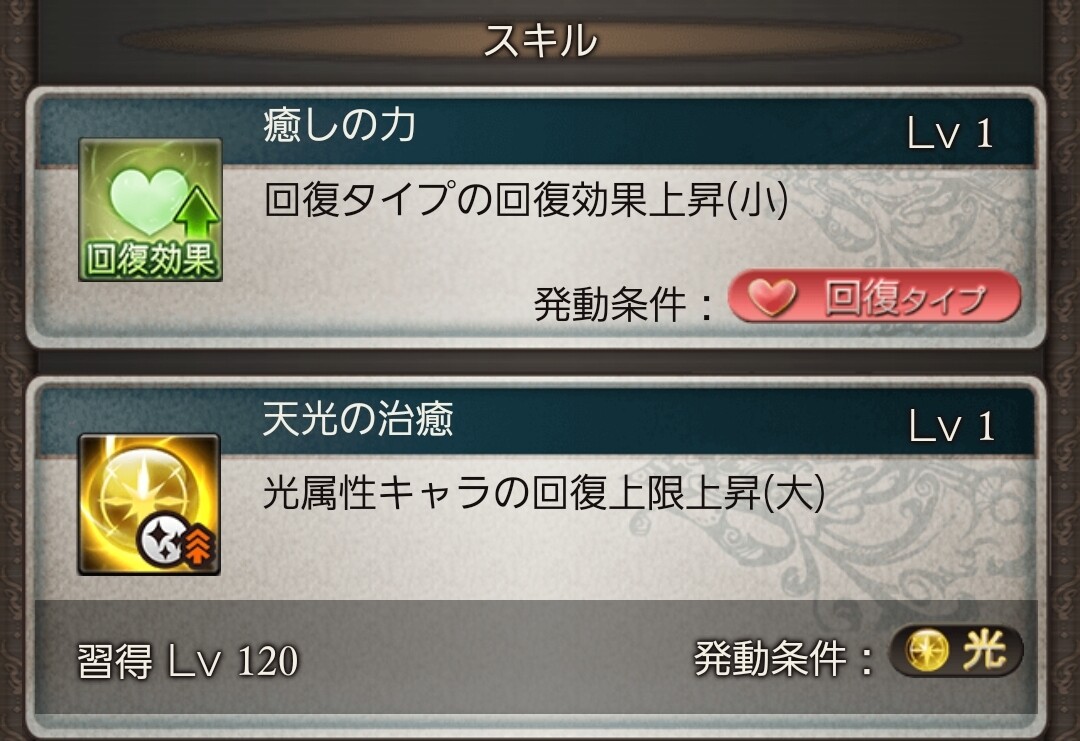The image size is (1080, 741).
Task: Select the 天光の治癒 skill title bar
Action: pos(535,421)
